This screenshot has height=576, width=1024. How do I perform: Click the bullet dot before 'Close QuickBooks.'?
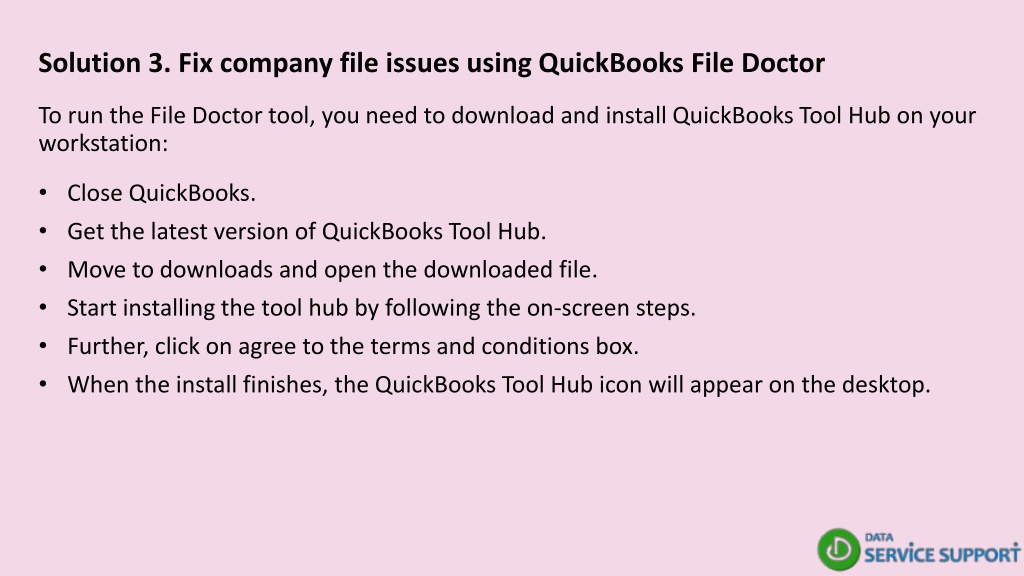(43, 193)
